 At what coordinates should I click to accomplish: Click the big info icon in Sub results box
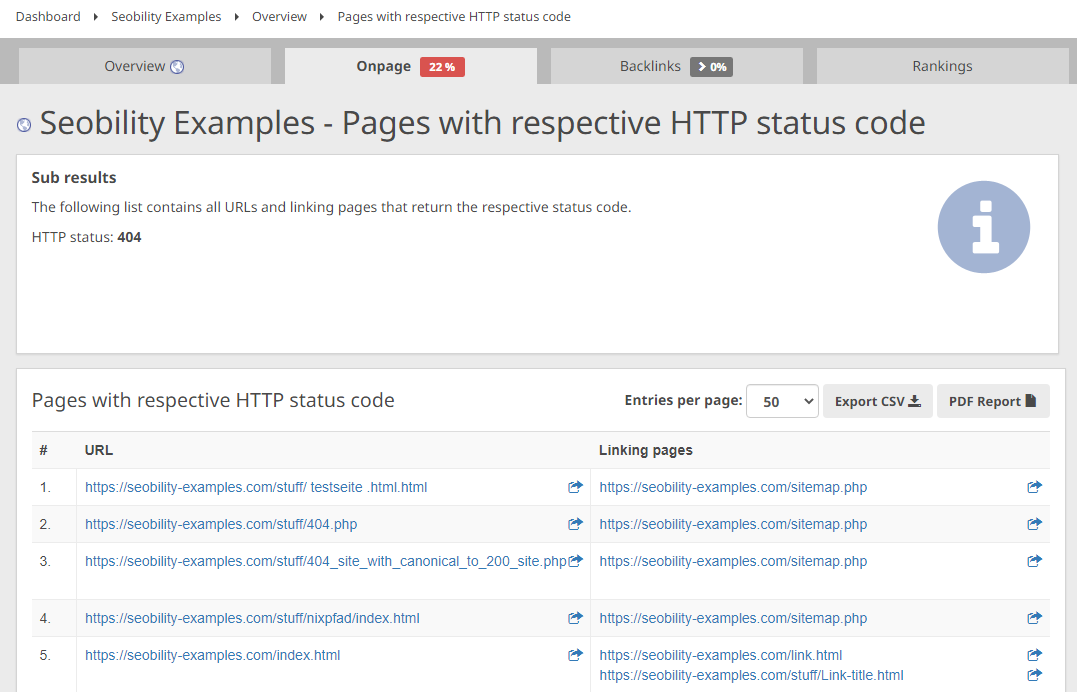984,227
